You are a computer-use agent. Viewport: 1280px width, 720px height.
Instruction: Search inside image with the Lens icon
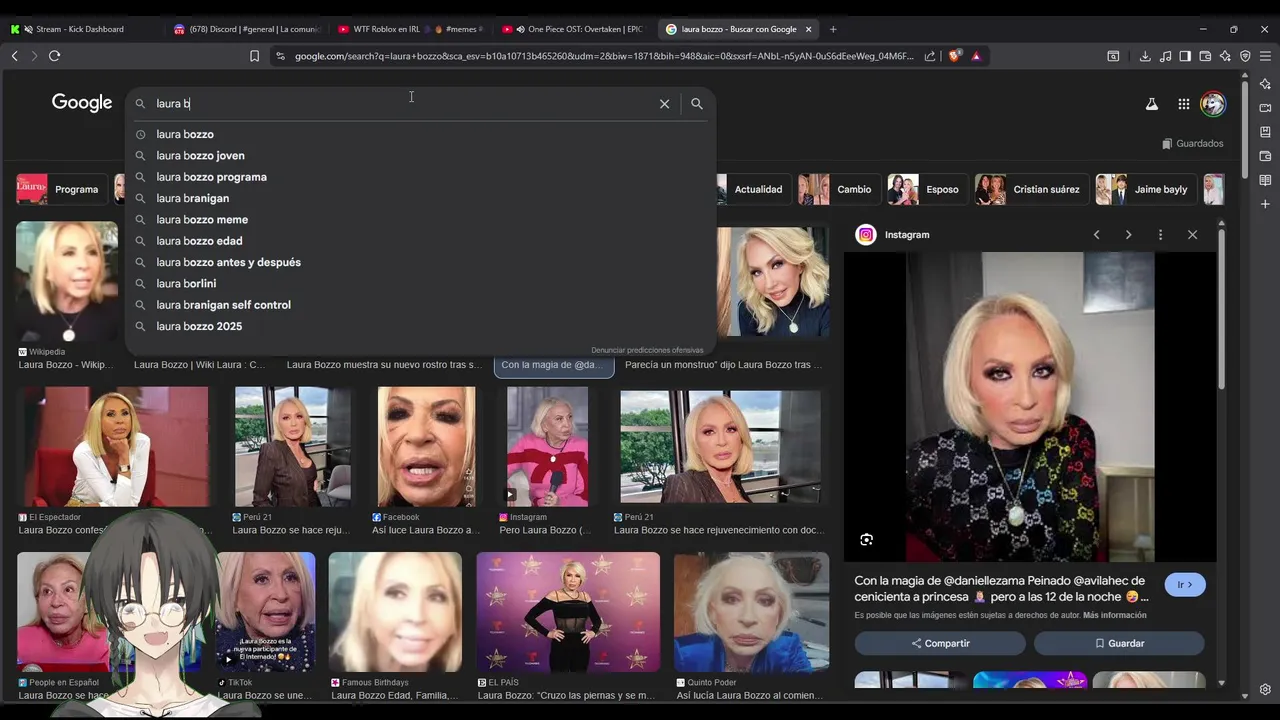coord(866,540)
